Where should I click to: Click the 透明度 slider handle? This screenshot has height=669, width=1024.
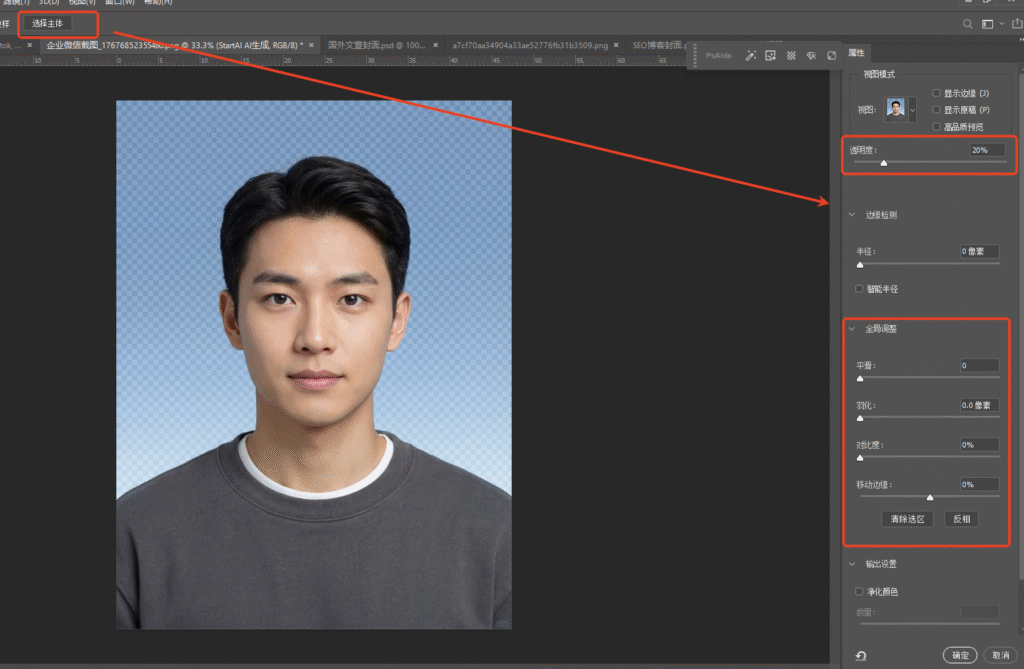[x=883, y=162]
